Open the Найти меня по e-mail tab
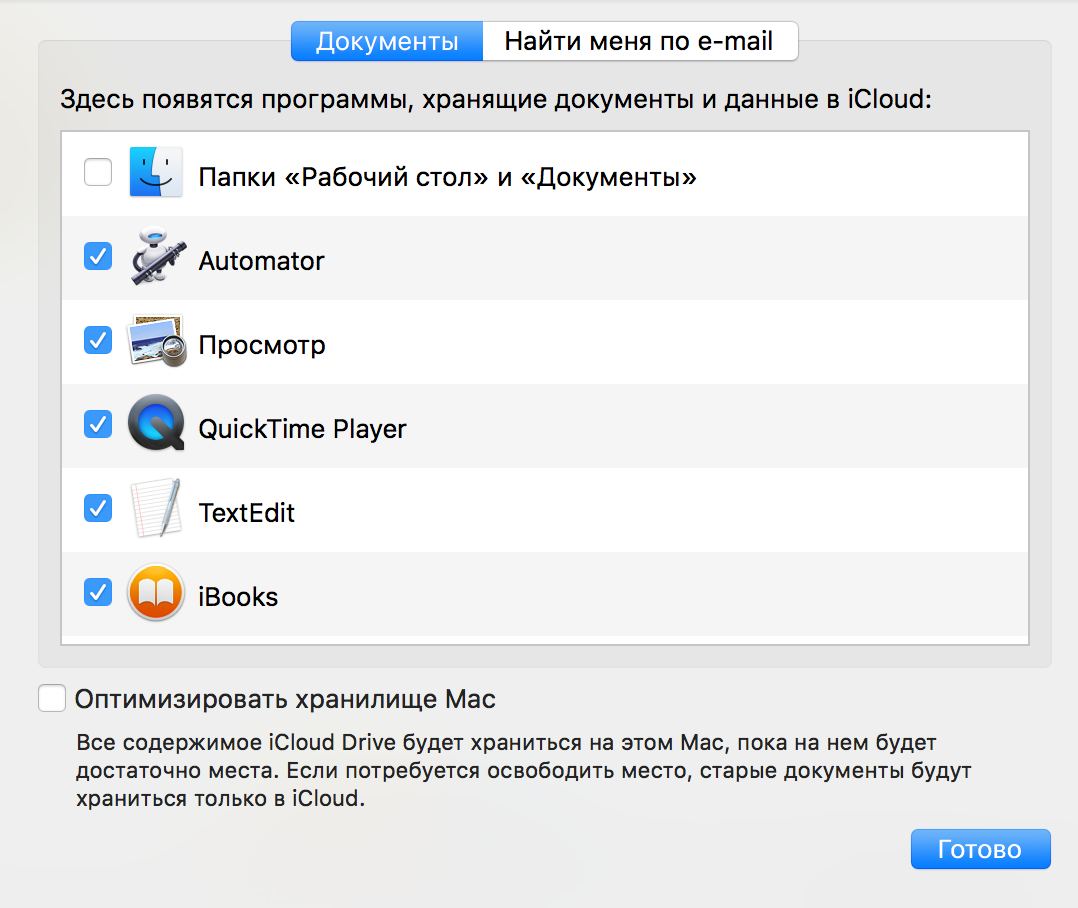1078x908 pixels. click(x=640, y=41)
